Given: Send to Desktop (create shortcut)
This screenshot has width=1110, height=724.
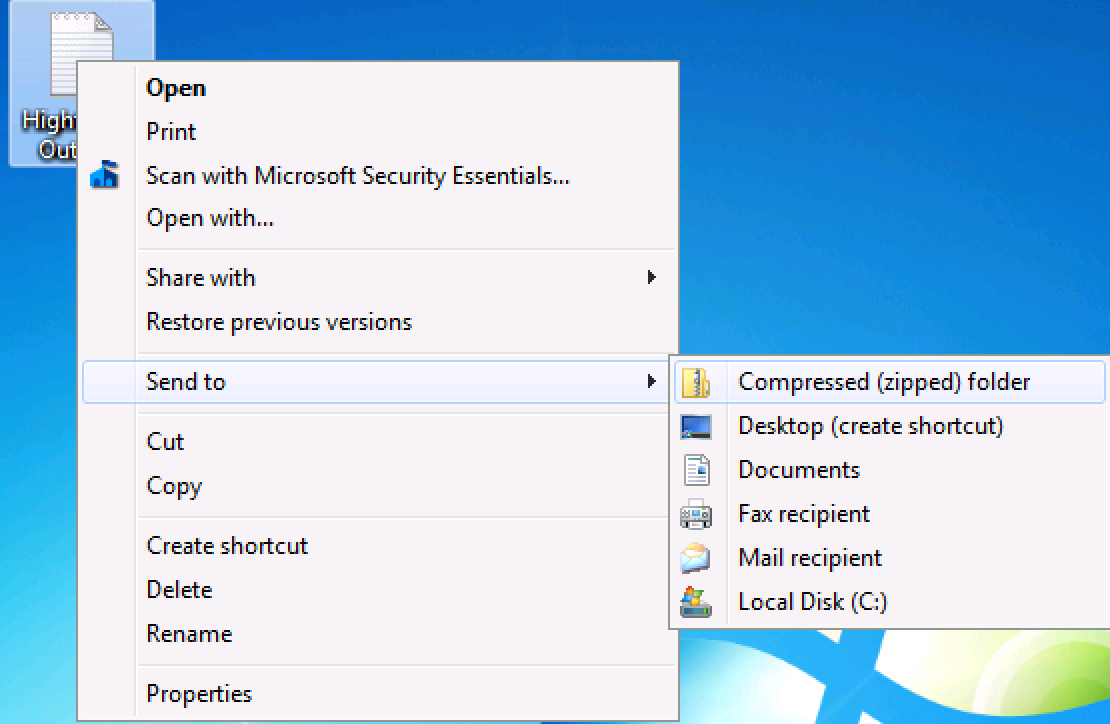Looking at the screenshot, I should 890,426.
